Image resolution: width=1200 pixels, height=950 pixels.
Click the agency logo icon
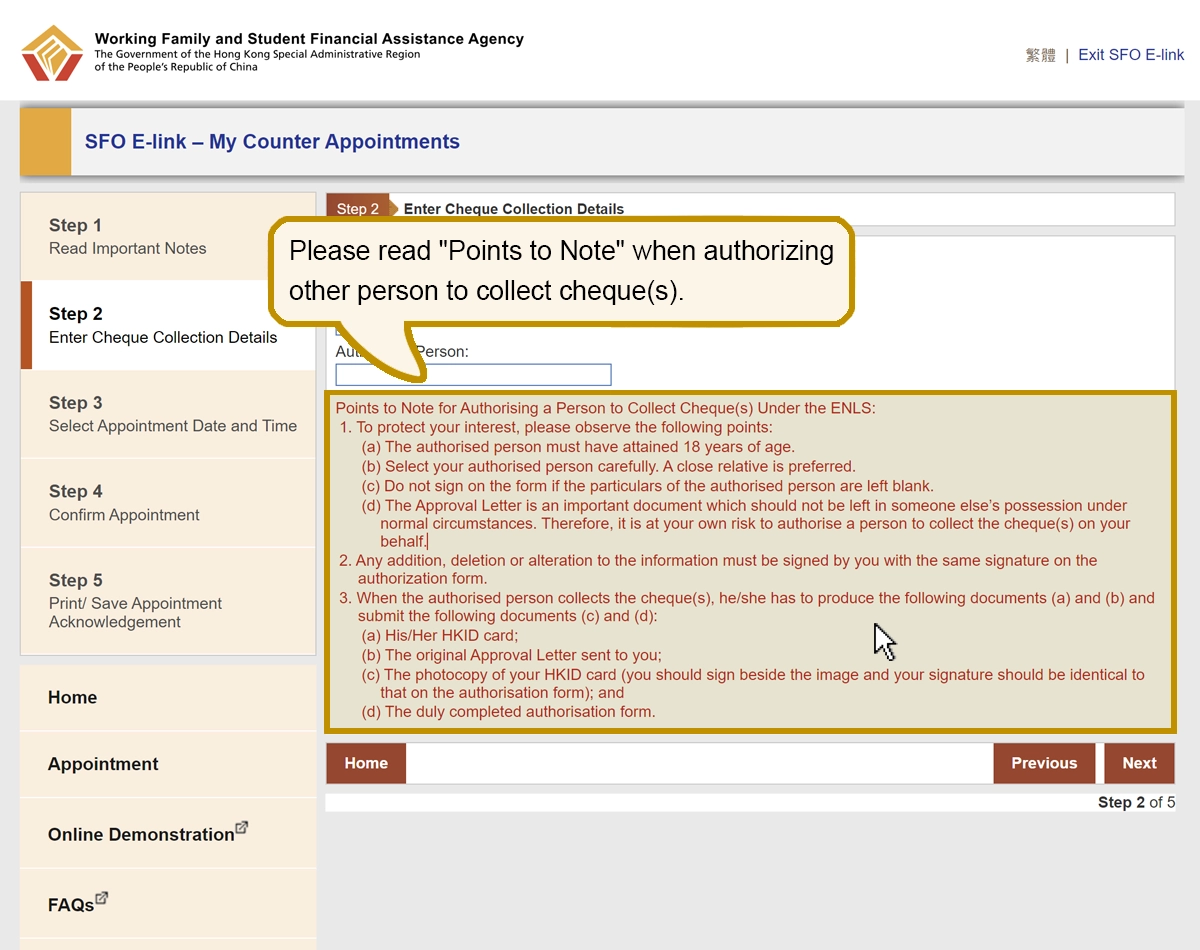point(53,53)
